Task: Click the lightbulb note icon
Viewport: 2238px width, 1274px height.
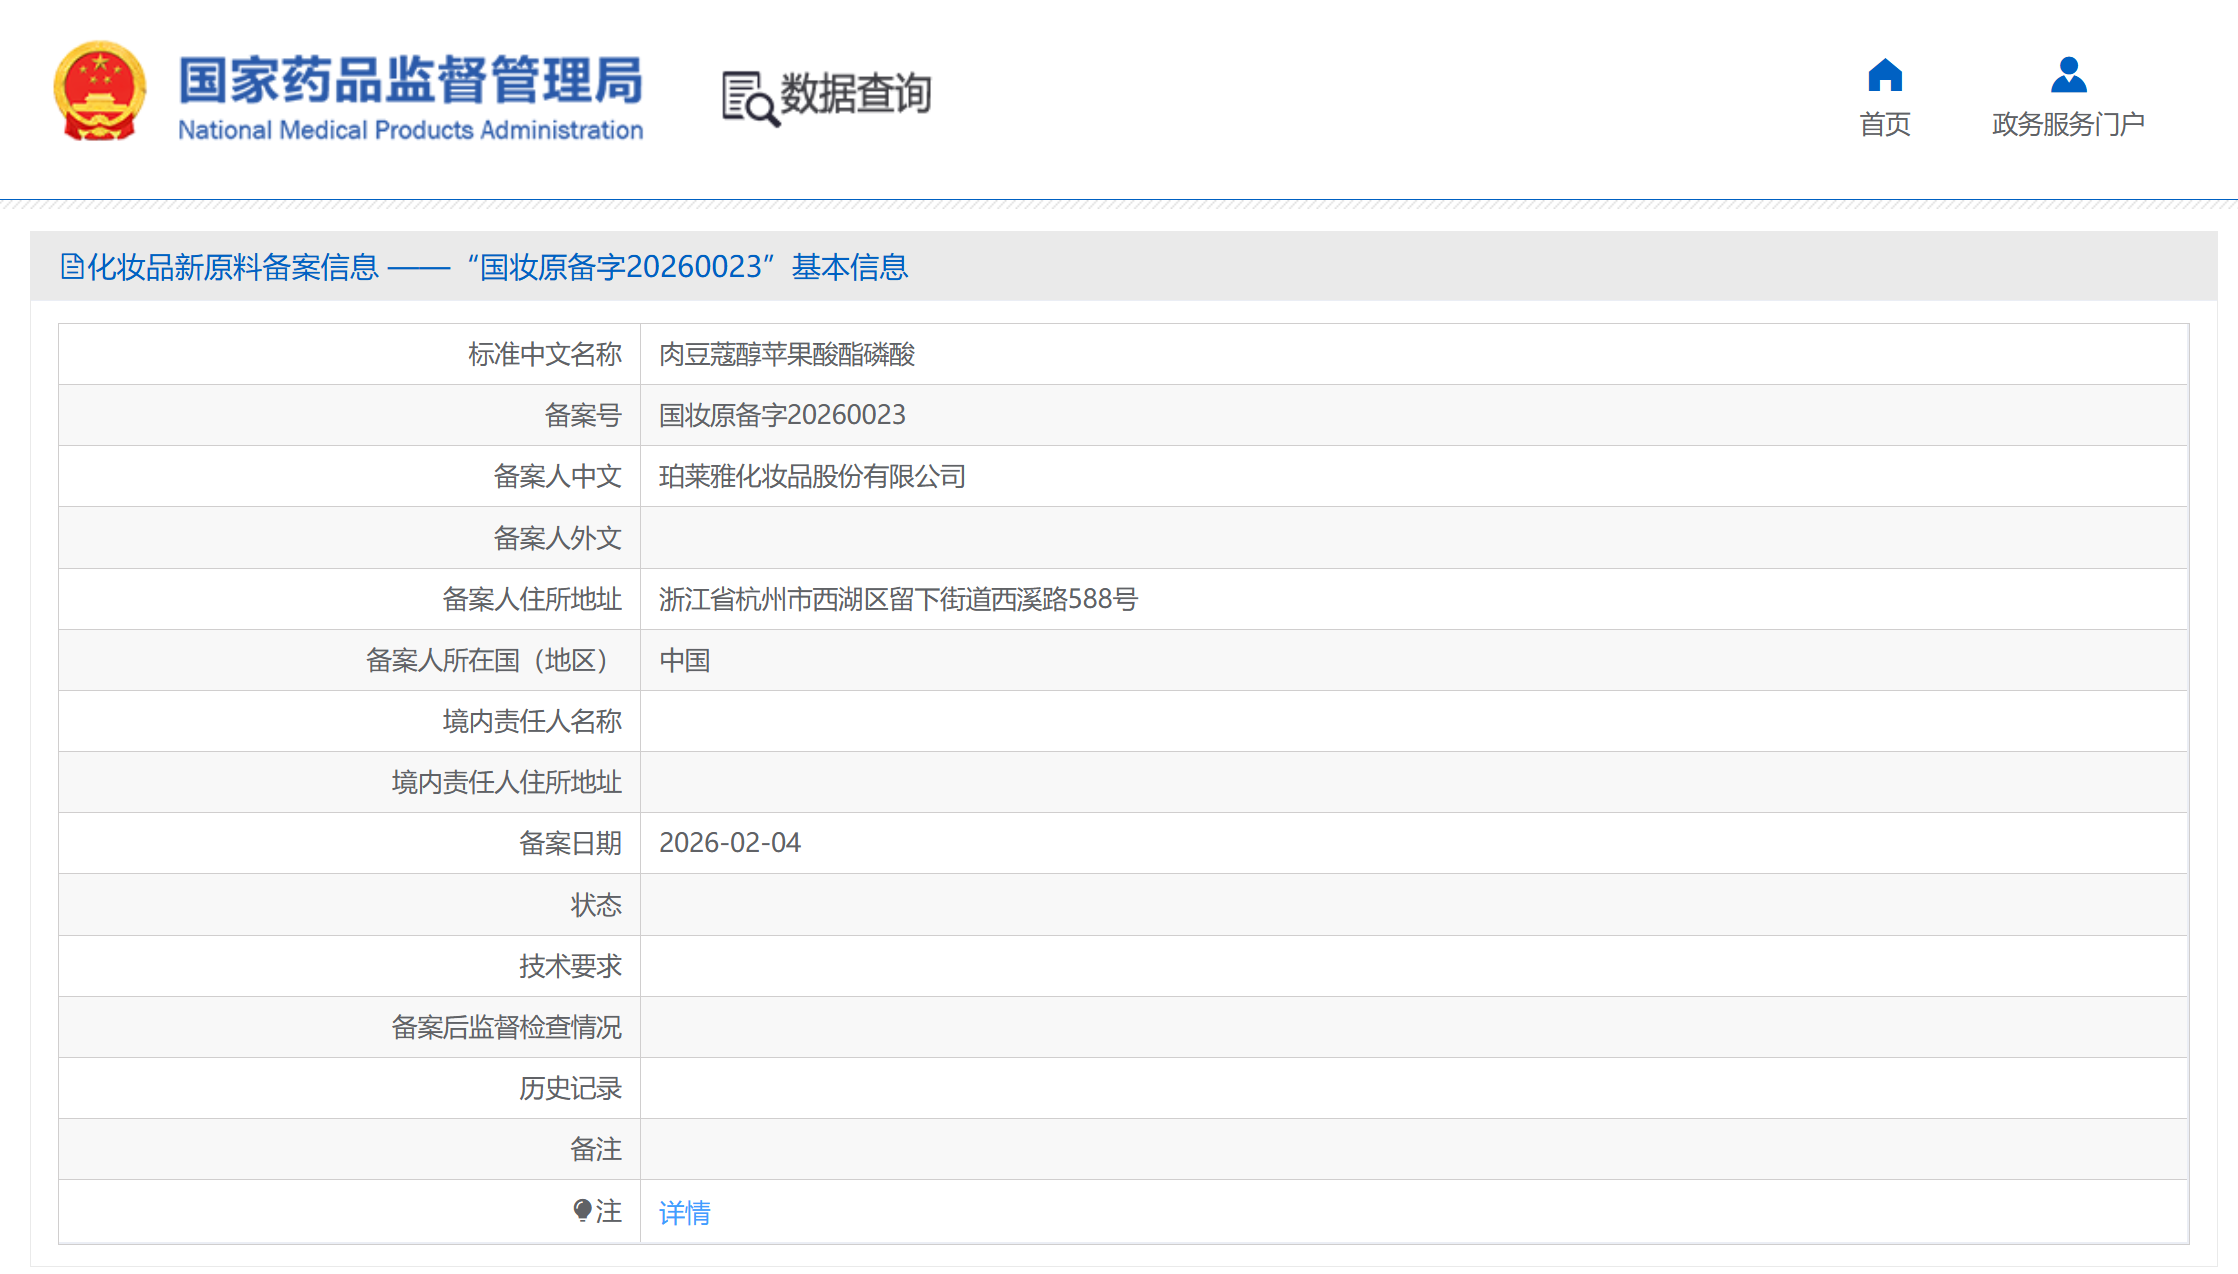Action: point(582,1211)
